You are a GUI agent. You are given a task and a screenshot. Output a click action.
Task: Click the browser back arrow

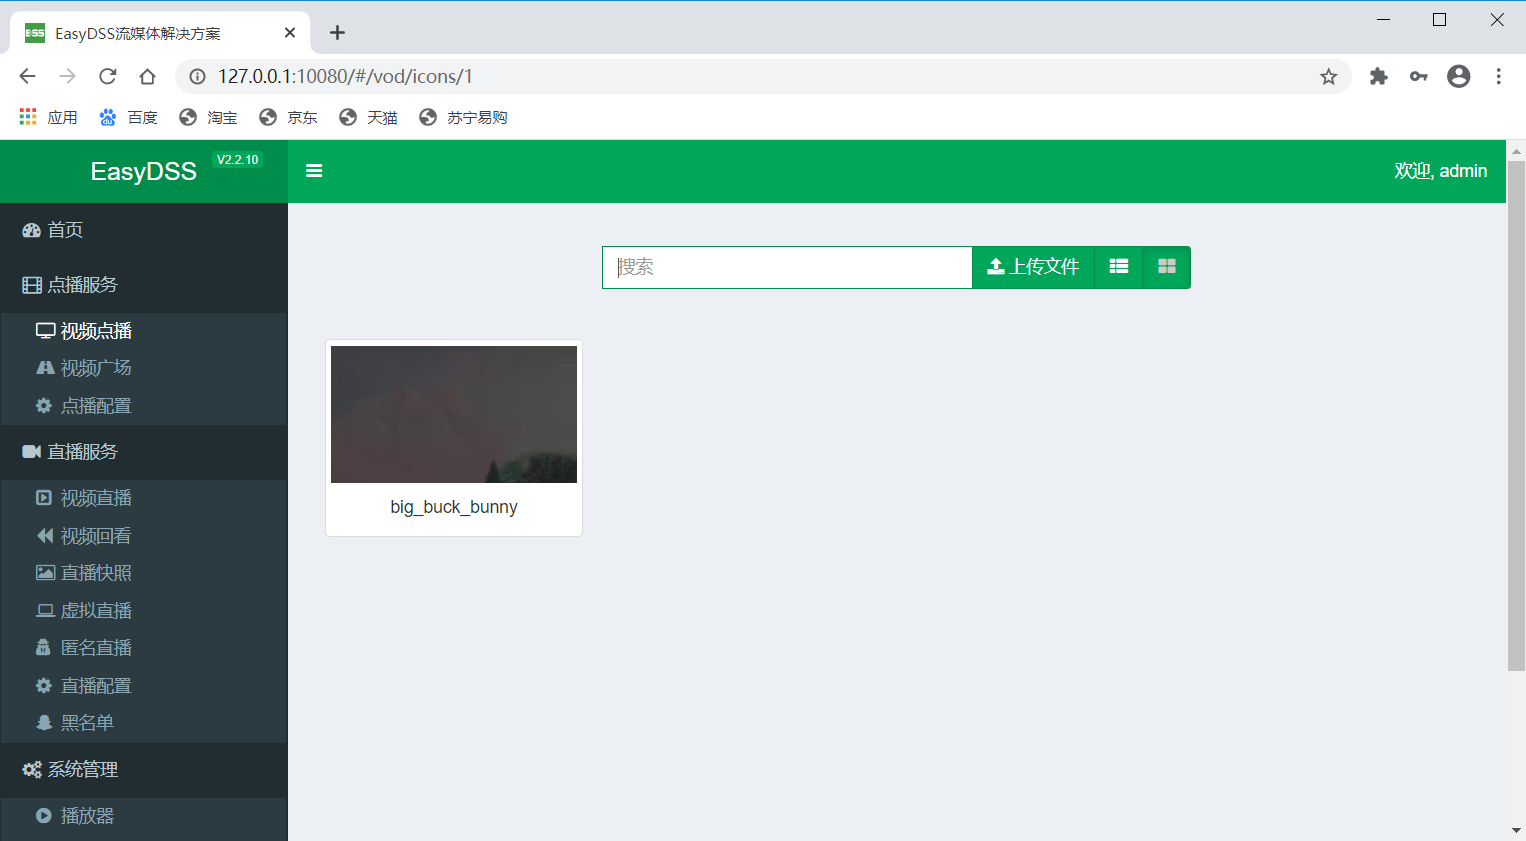(x=27, y=76)
